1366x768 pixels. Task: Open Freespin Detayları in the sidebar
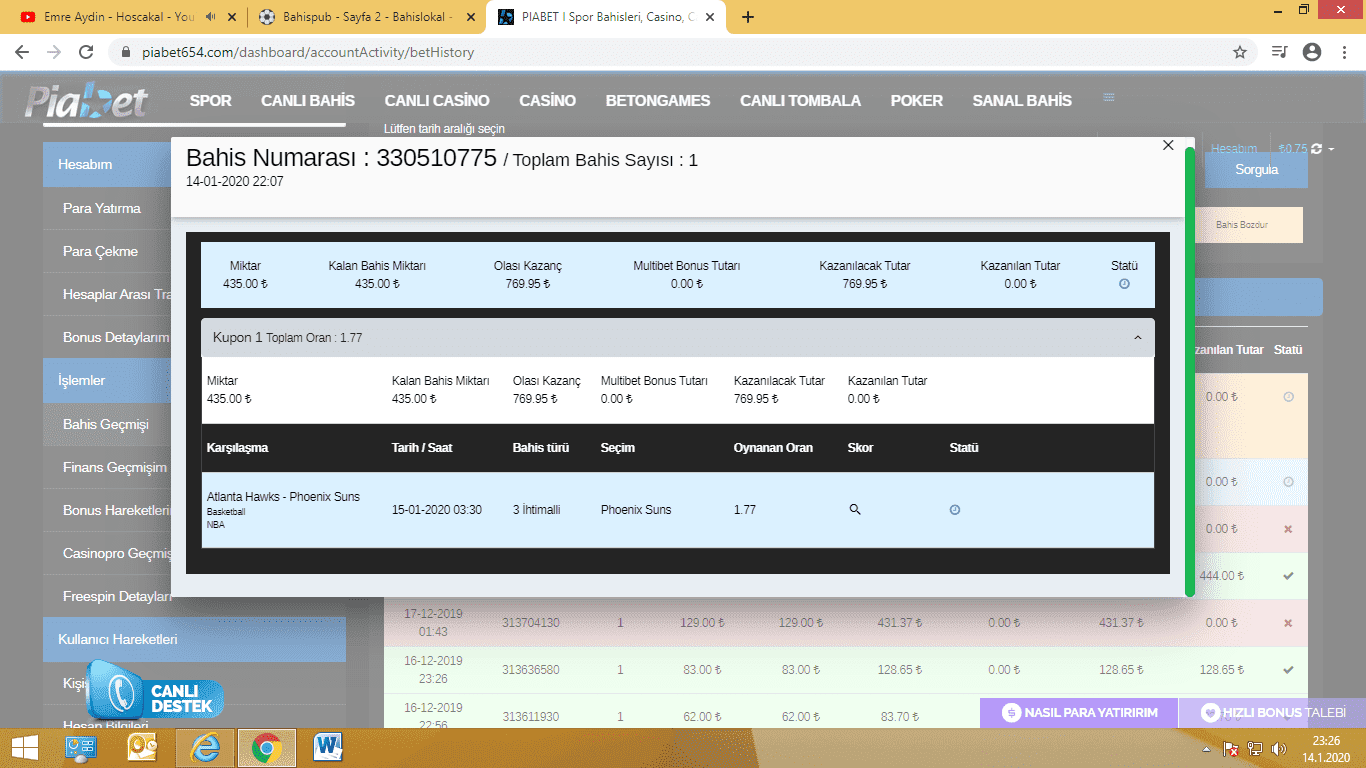point(116,596)
